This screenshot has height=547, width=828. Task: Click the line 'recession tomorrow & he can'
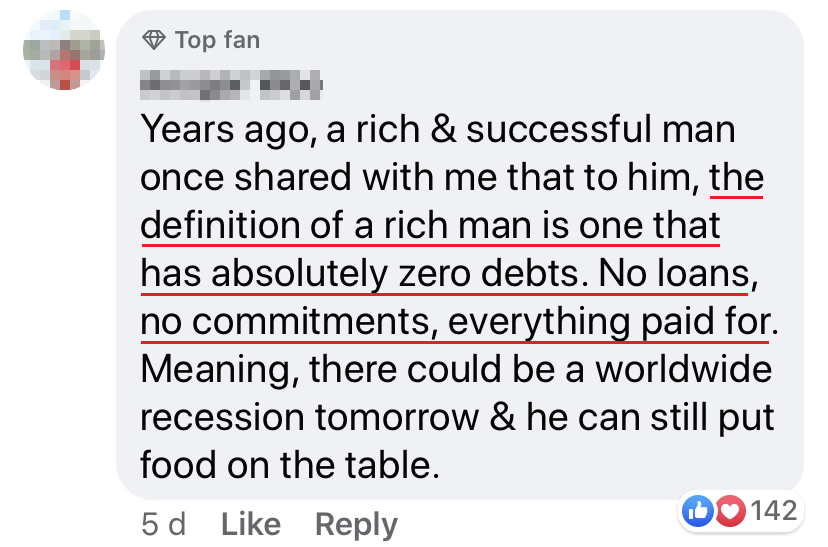(455, 418)
